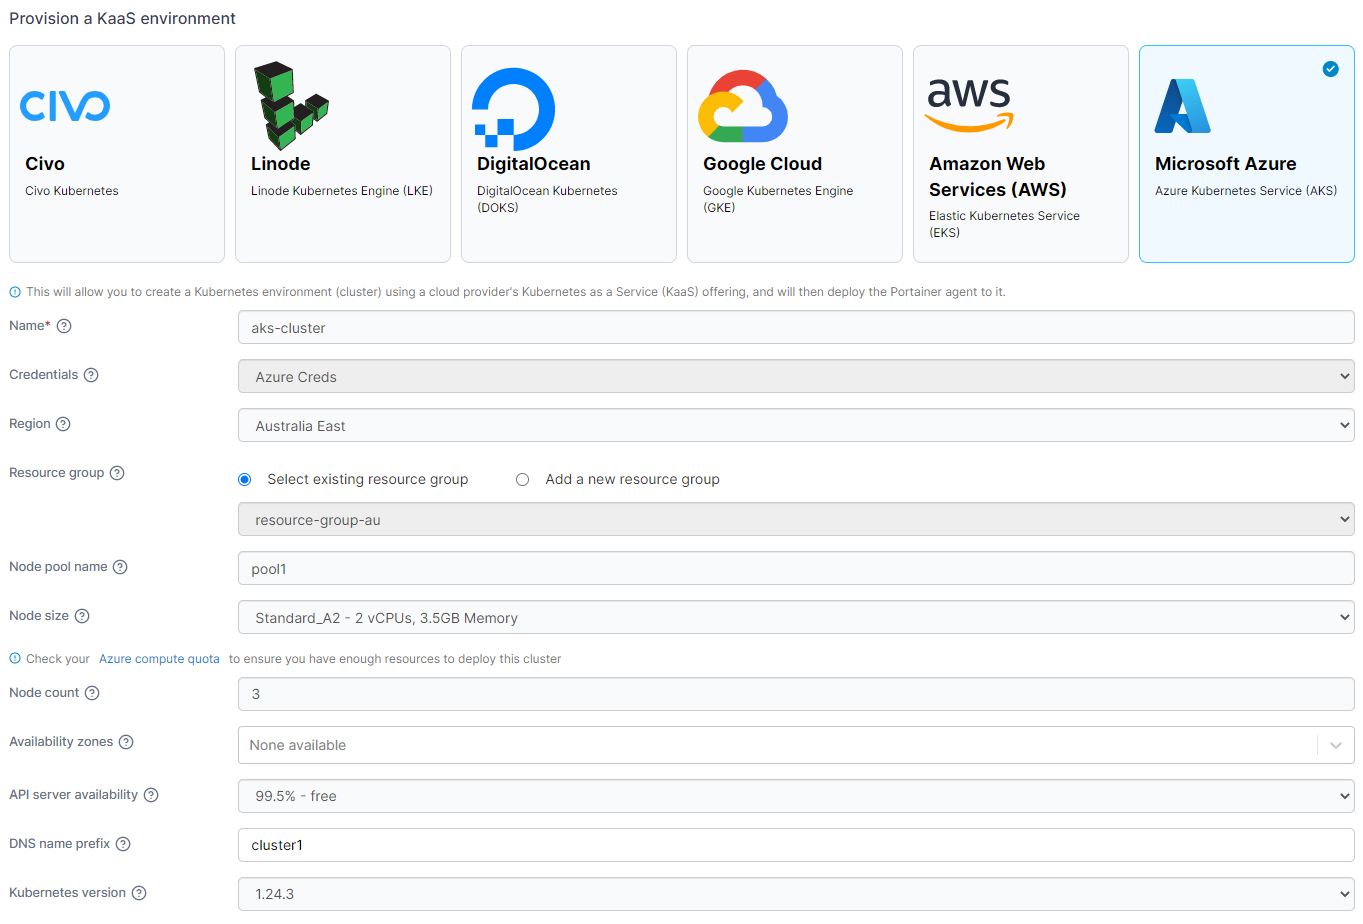Open help tooltip next to Credentials
Image resolution: width=1363 pixels, height=924 pixels.
pos(91,375)
